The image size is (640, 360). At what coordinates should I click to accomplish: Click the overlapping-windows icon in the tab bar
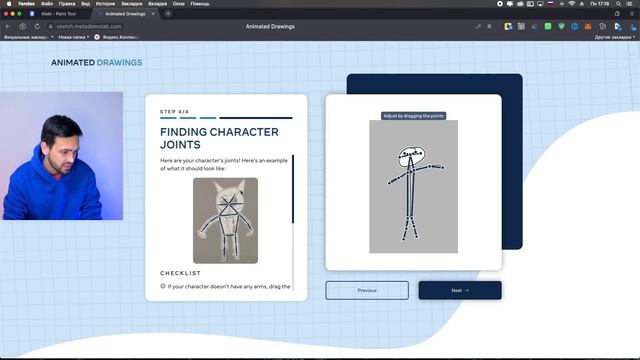click(617, 13)
